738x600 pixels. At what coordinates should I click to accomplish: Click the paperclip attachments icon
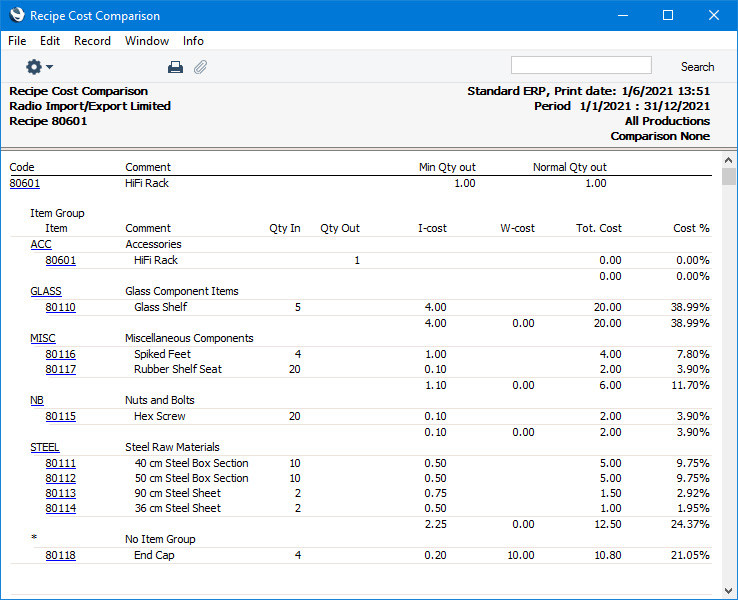click(x=200, y=67)
